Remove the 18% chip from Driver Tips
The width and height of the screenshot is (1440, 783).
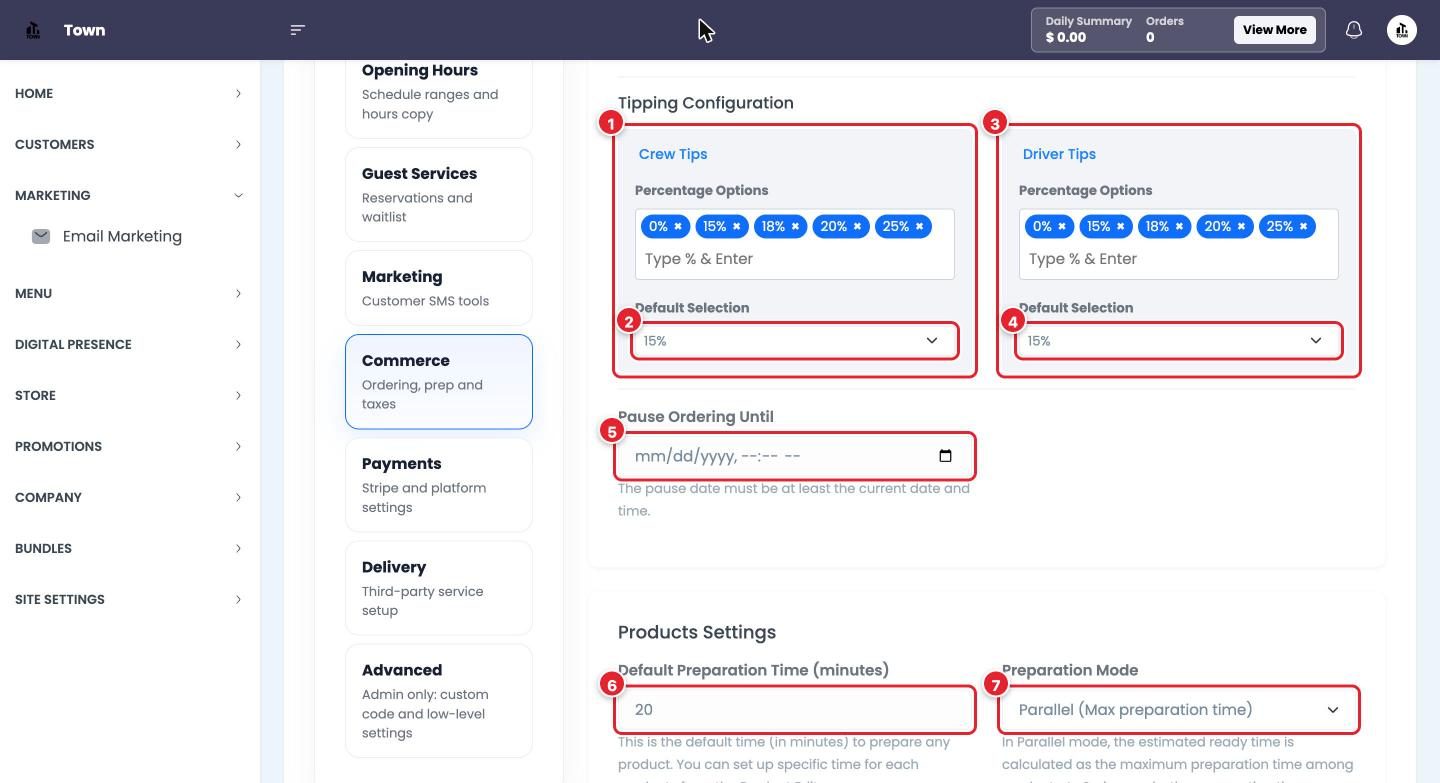[x=1180, y=226]
